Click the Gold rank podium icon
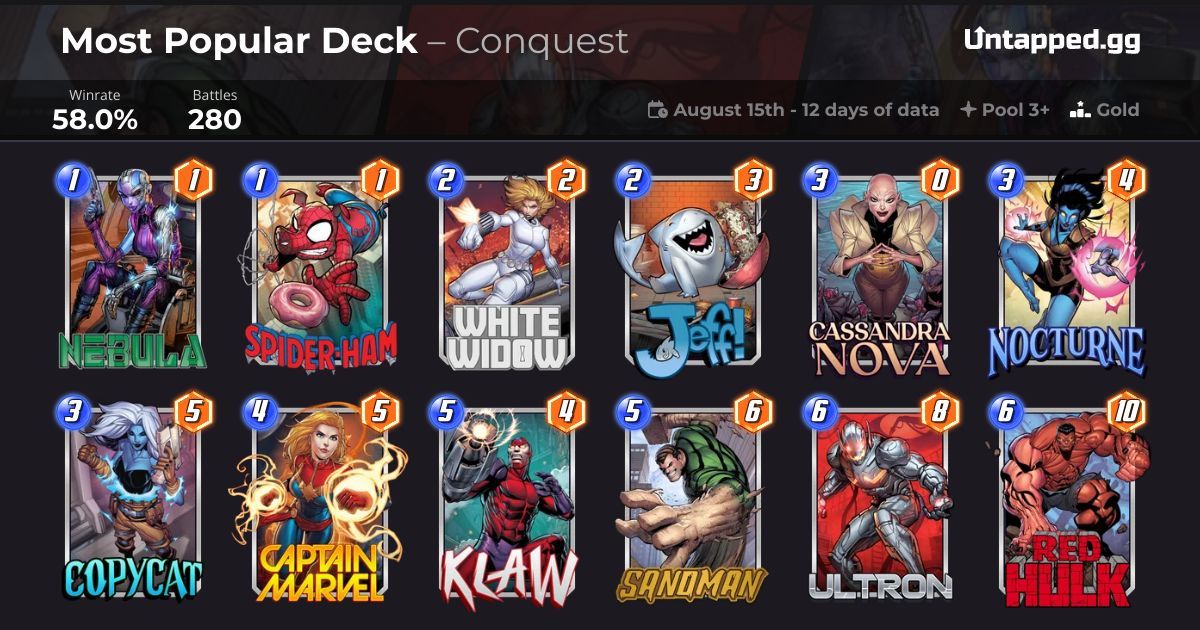This screenshot has width=1200, height=630. click(1079, 110)
